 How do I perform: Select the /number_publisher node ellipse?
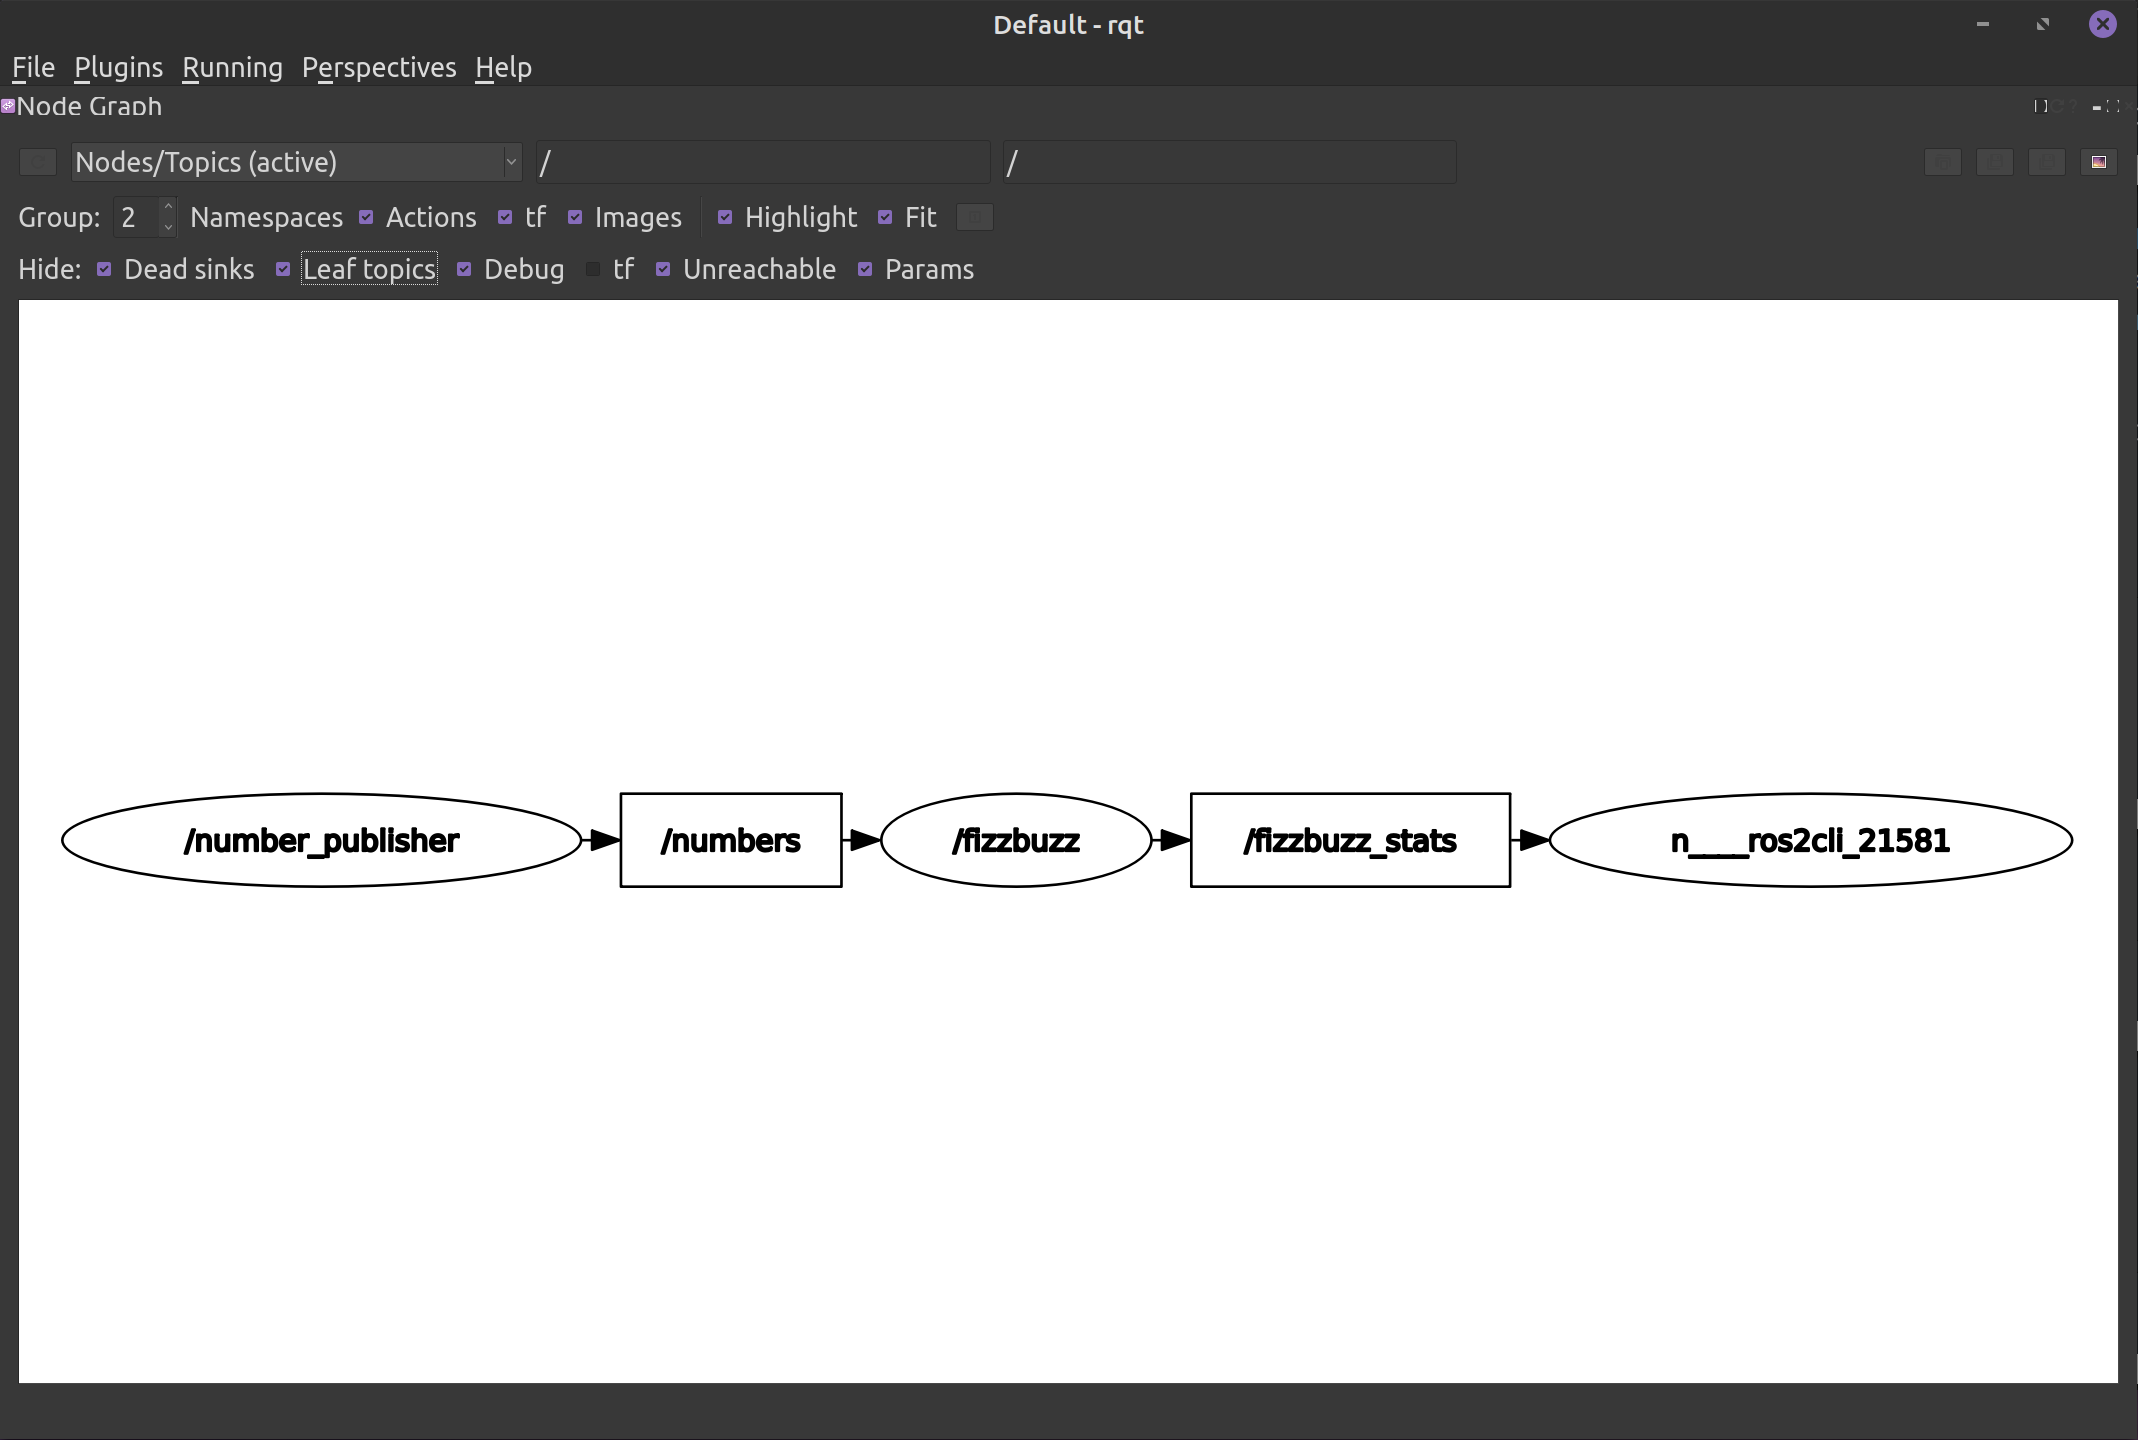[x=321, y=840]
